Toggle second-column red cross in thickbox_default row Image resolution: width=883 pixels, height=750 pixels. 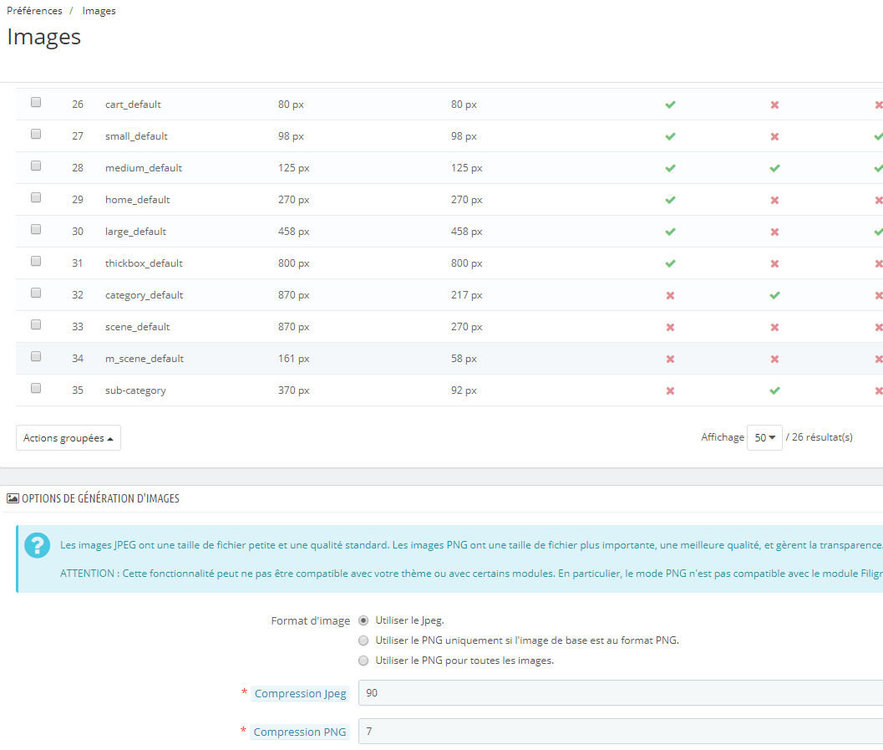(x=775, y=264)
